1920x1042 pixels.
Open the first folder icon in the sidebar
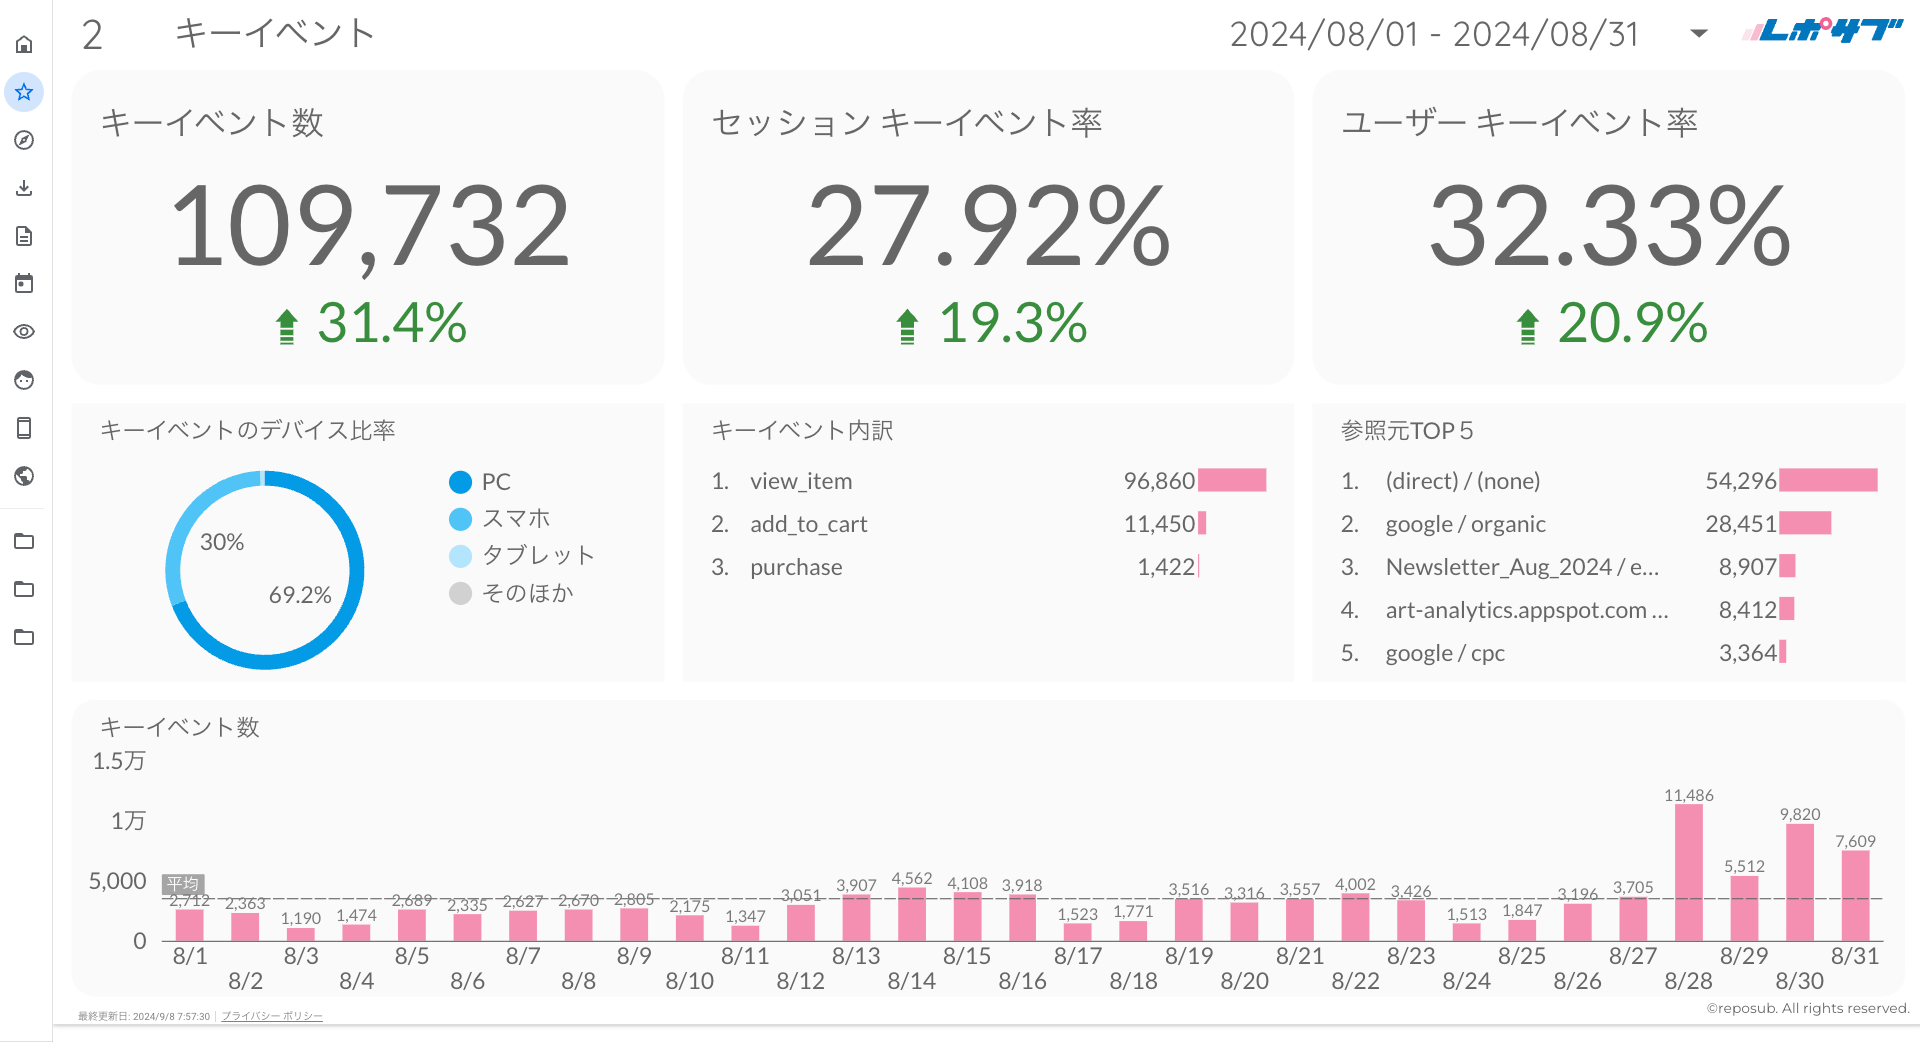pos(24,541)
